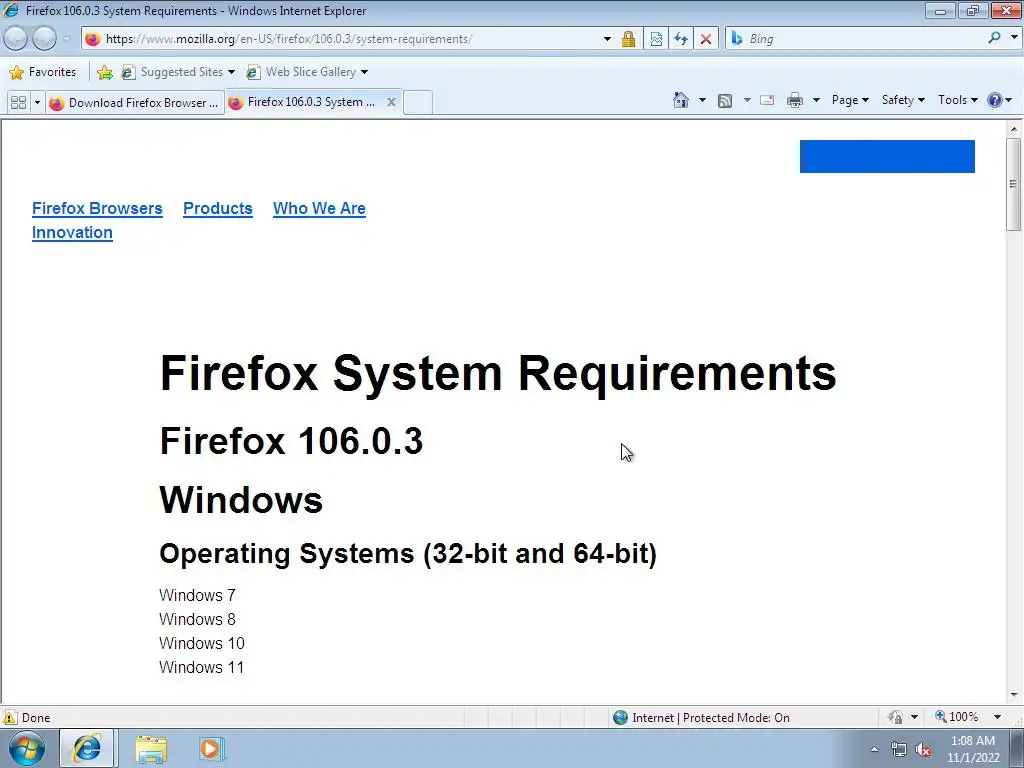Click the network tray icon

[x=899, y=750]
